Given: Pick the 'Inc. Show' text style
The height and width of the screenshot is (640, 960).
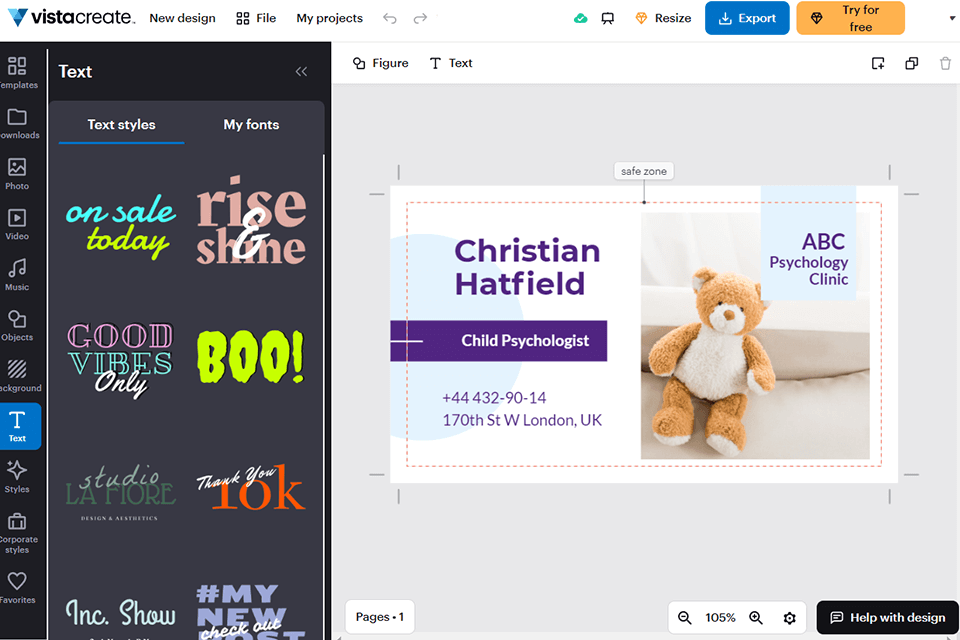Looking at the screenshot, I should (x=121, y=614).
